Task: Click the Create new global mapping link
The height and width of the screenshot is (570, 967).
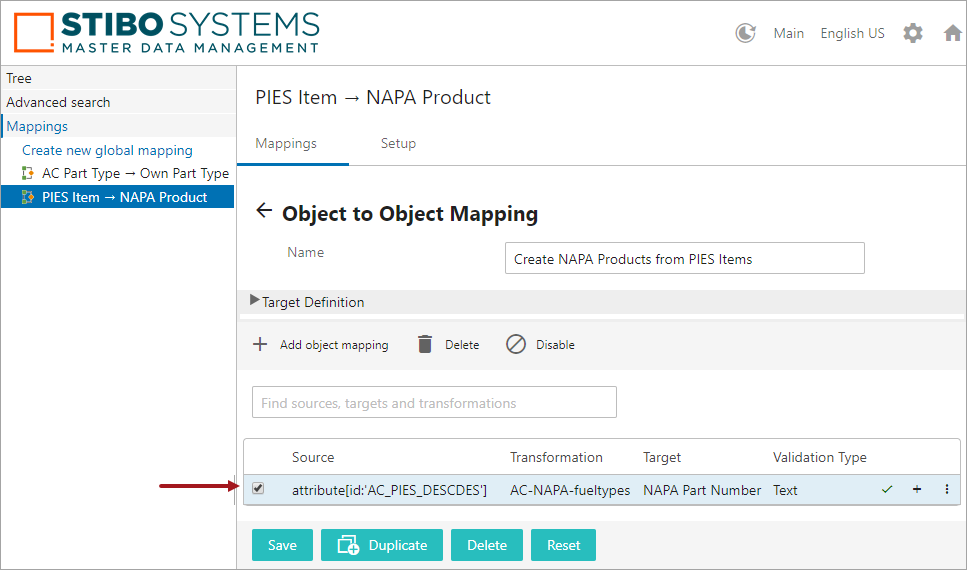Action: pos(107,151)
